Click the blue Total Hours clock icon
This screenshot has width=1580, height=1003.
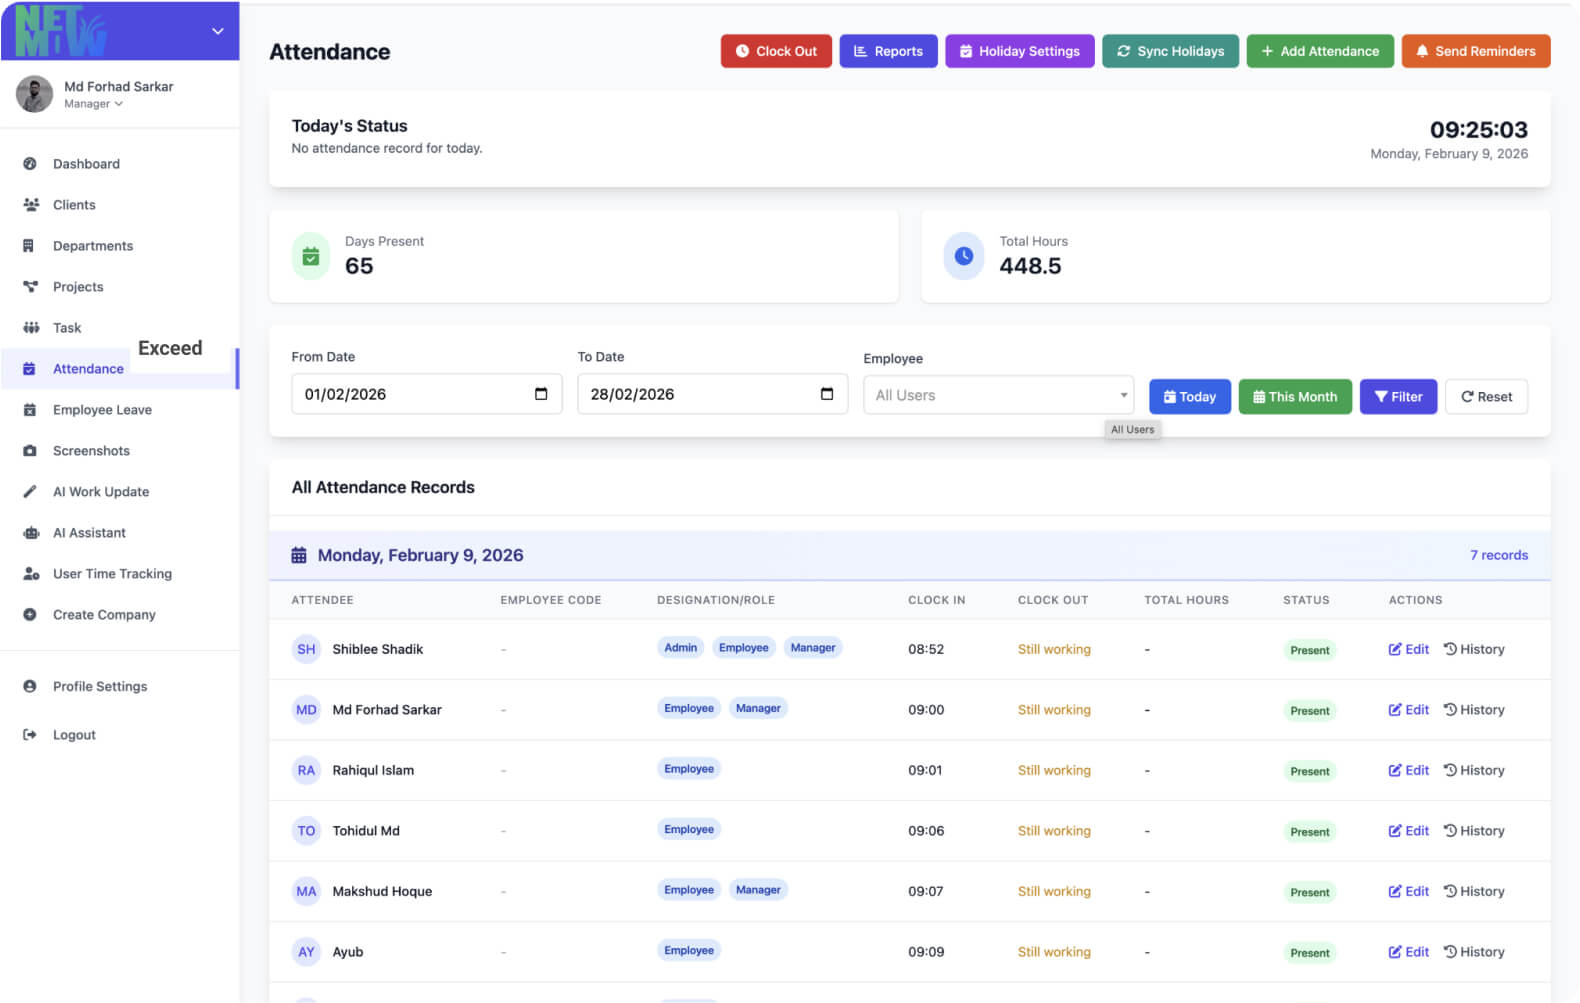[963, 256]
